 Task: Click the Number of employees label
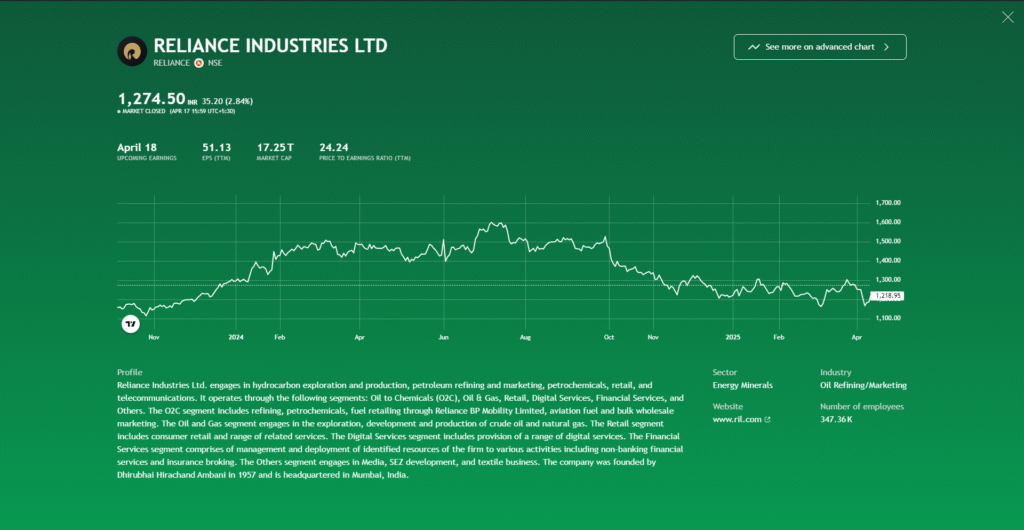(x=862, y=407)
